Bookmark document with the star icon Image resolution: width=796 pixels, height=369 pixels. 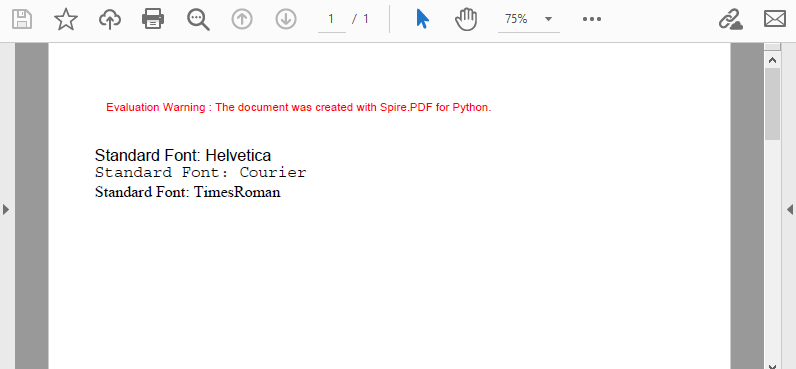66,19
